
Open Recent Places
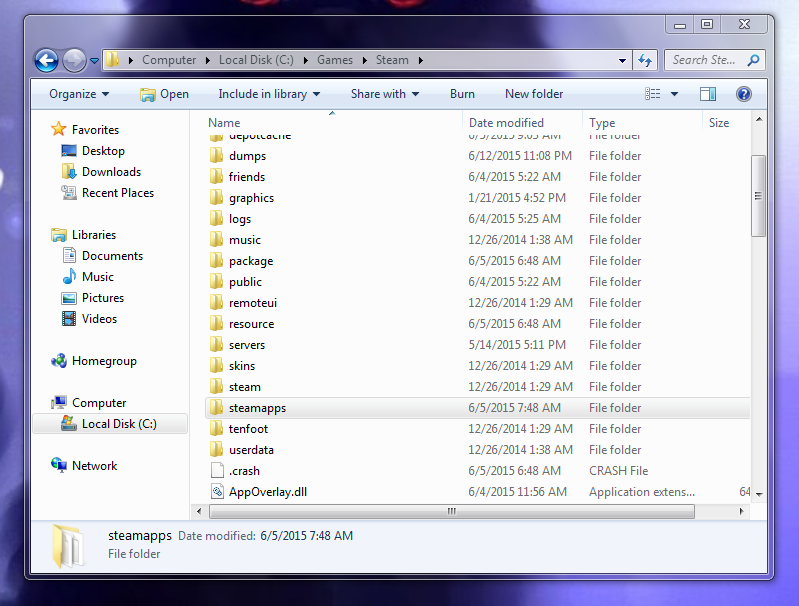pyautogui.click(x=118, y=193)
